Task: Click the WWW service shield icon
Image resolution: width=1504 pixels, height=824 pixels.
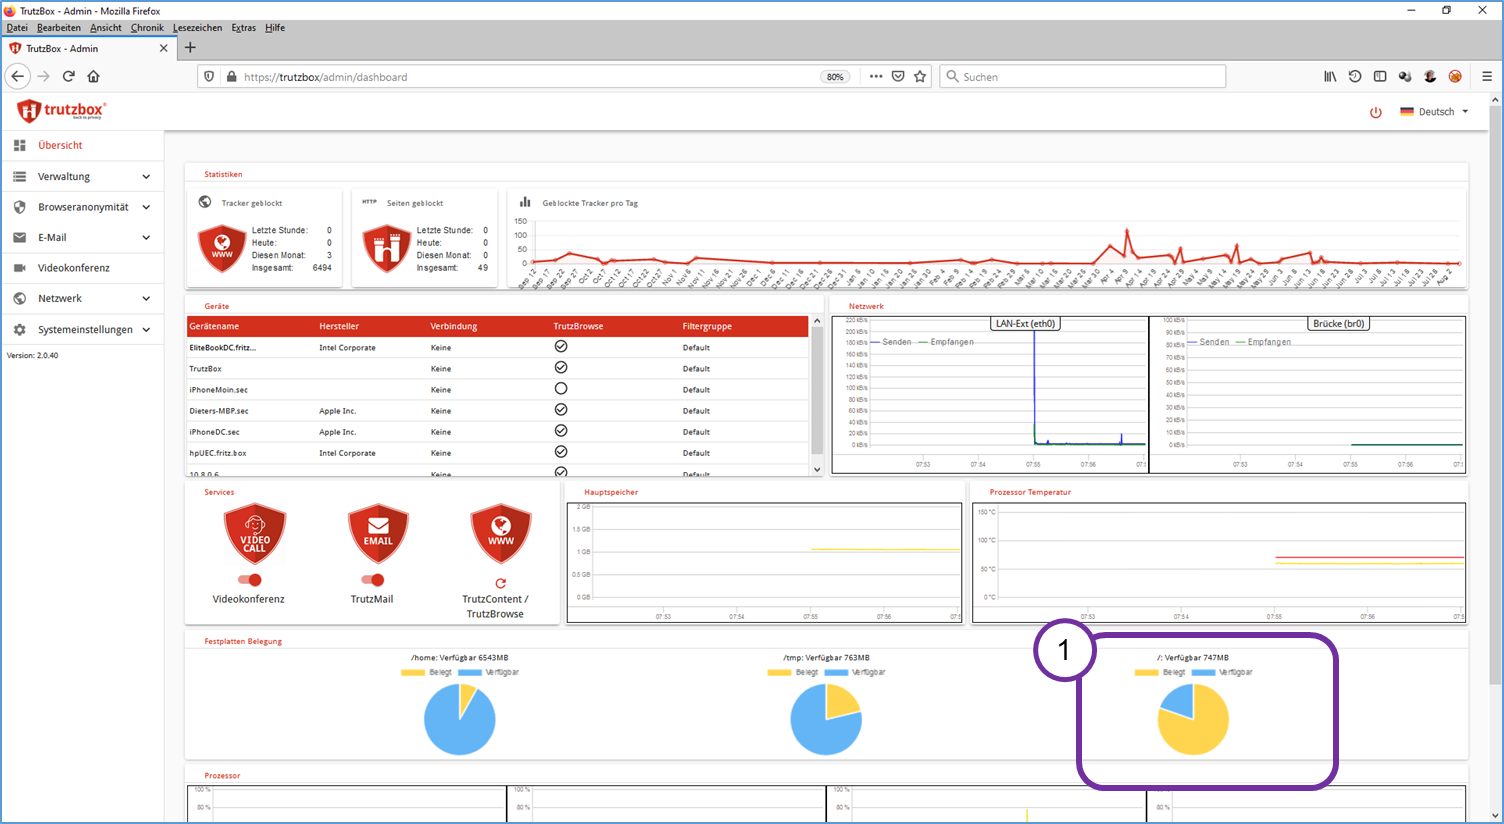Action: pos(501,534)
